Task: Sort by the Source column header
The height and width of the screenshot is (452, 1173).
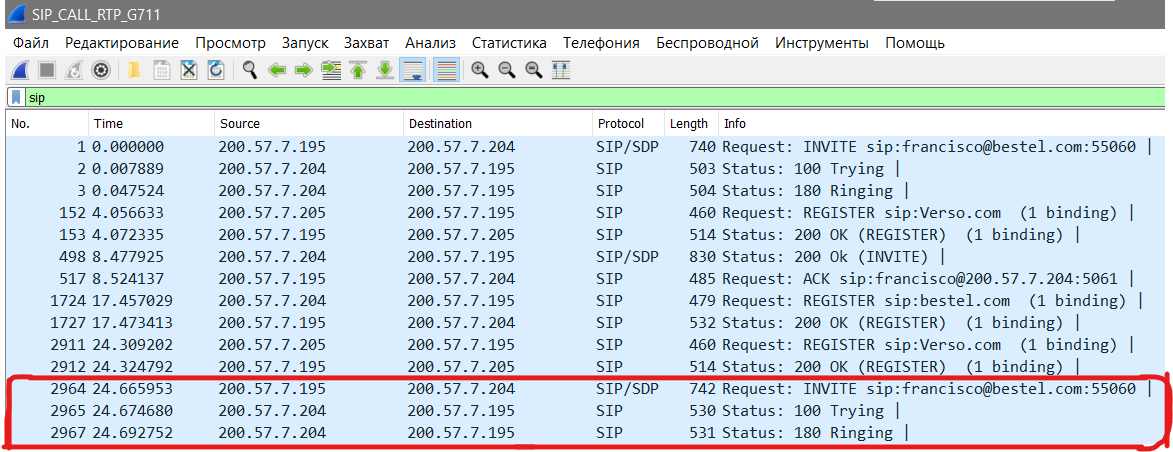Action: 309,123
